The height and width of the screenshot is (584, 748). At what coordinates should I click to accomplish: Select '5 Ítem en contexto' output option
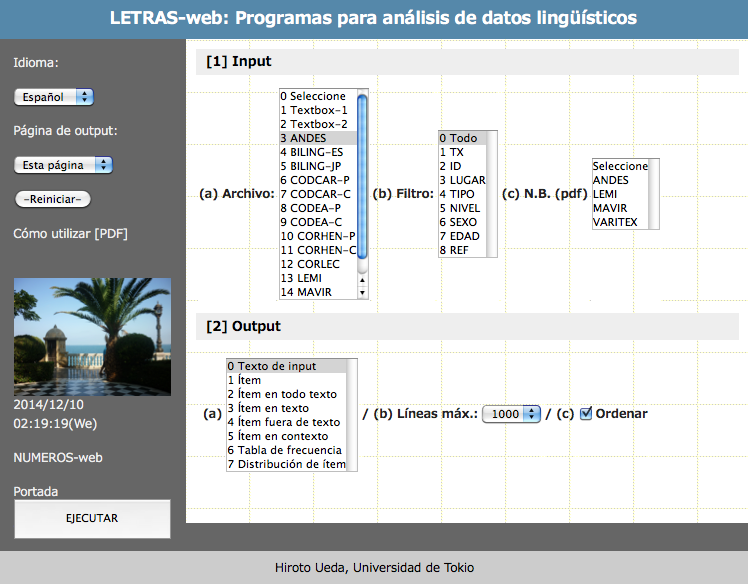(286, 436)
